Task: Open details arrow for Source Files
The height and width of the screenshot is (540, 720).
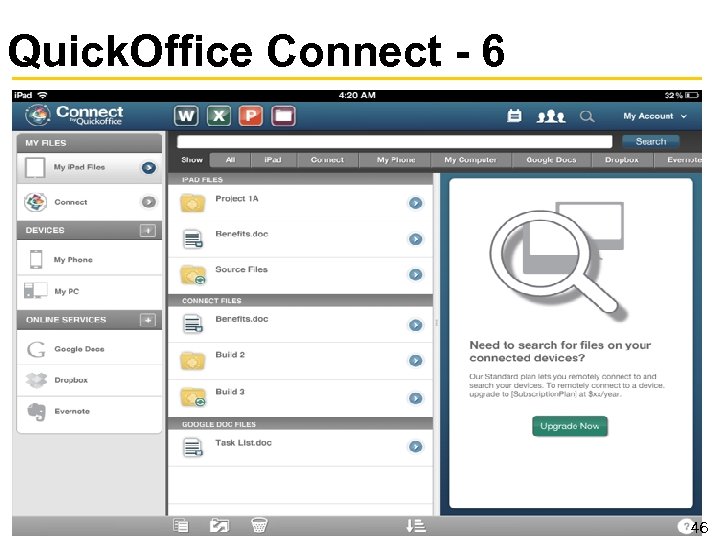Action: tap(415, 275)
